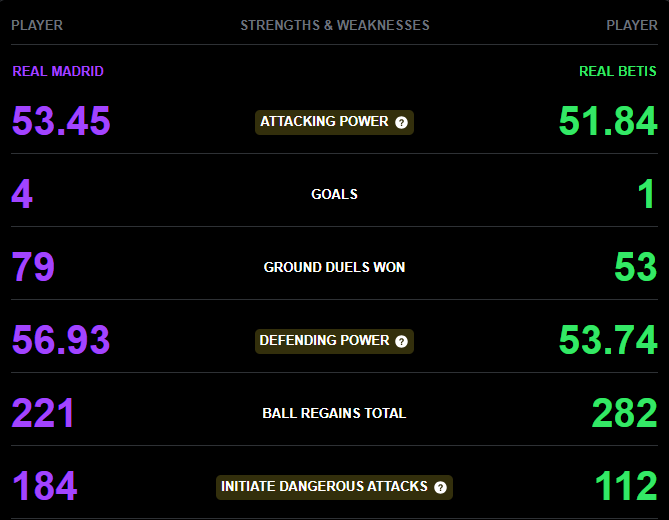Click the Goals stat label
669x520 pixels.
point(334,195)
